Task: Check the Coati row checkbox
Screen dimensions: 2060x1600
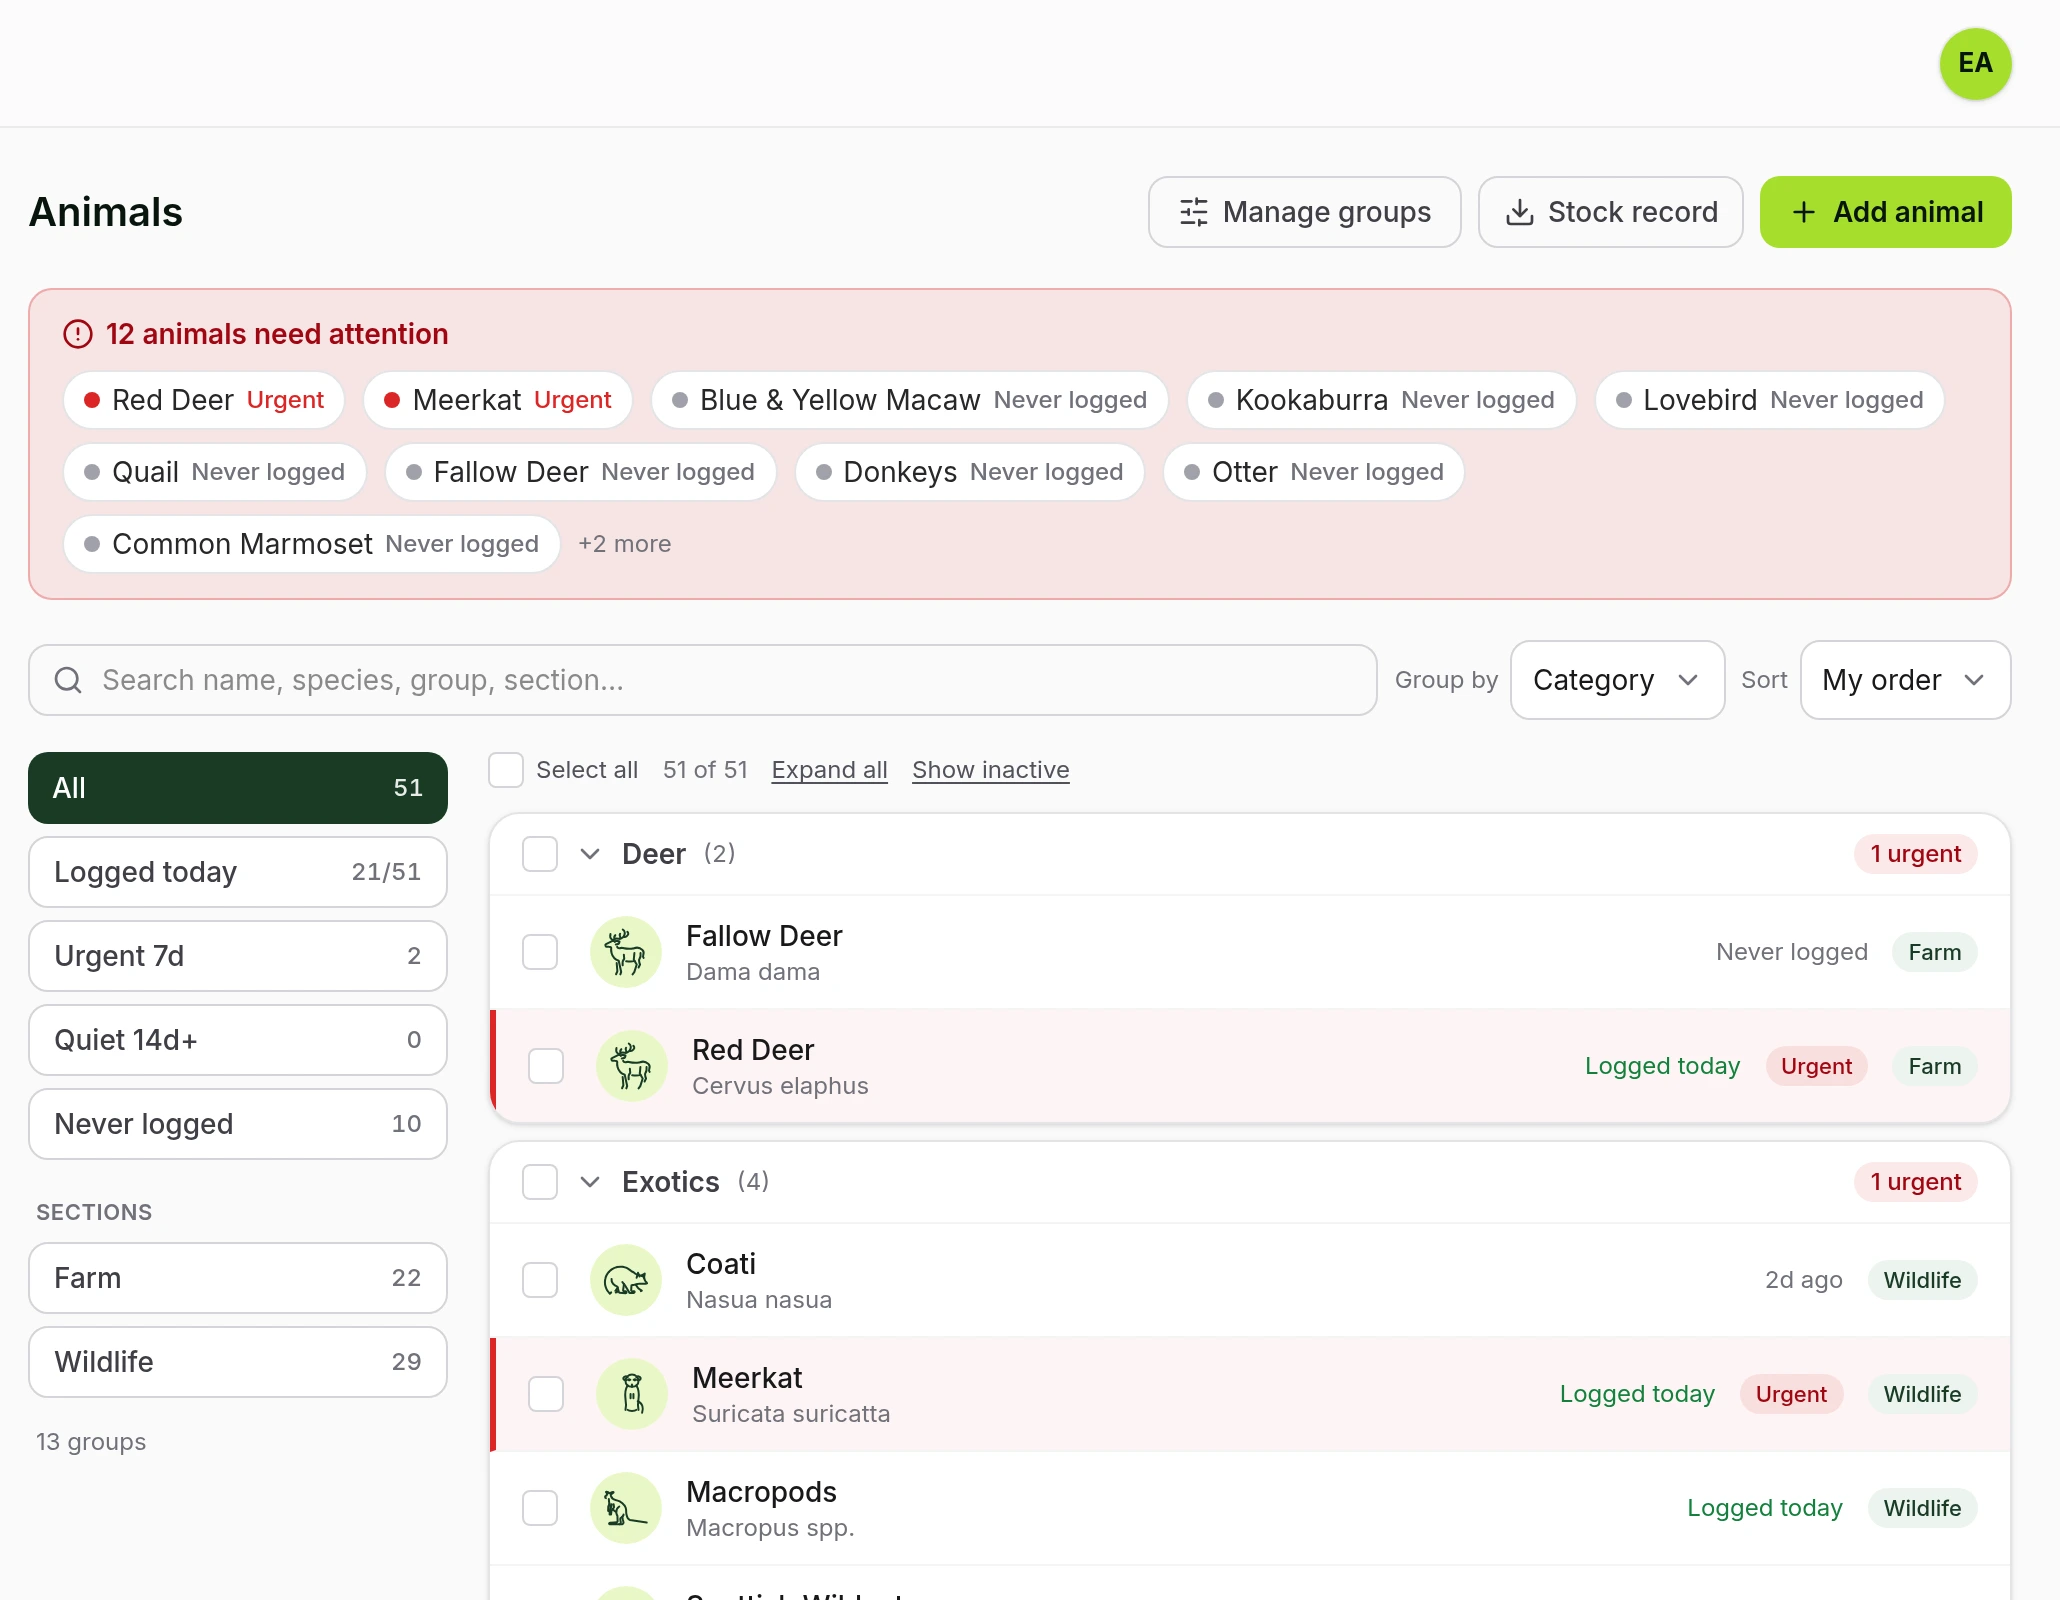Action: click(540, 1280)
